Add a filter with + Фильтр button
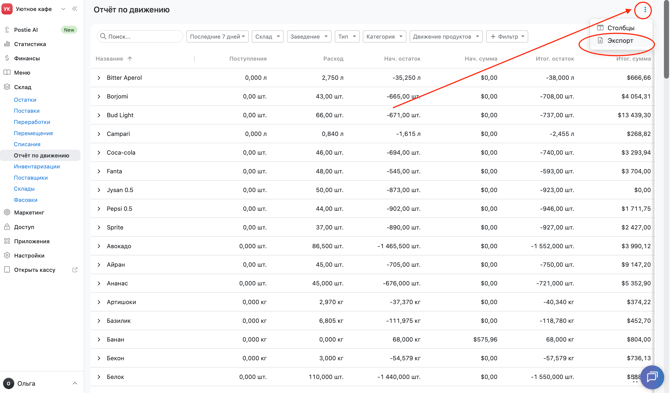This screenshot has height=393, width=670. pyautogui.click(x=507, y=36)
